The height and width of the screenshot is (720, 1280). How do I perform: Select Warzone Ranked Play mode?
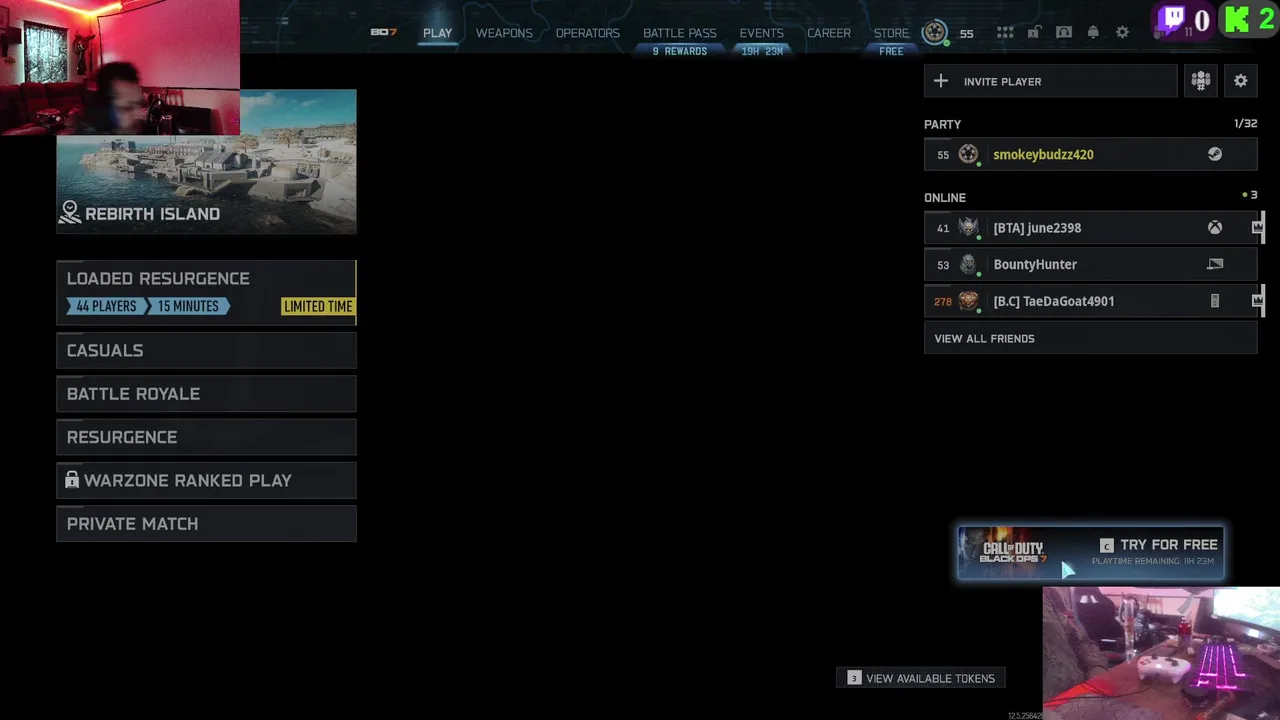(206, 480)
